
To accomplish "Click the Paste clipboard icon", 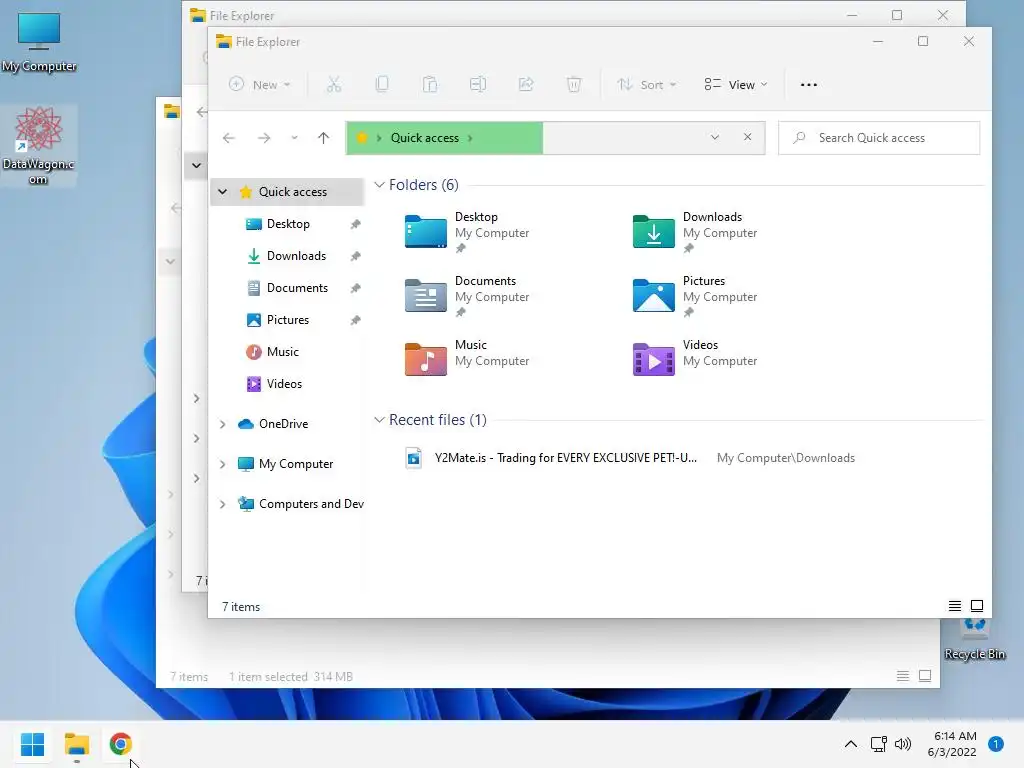I will coord(430,84).
